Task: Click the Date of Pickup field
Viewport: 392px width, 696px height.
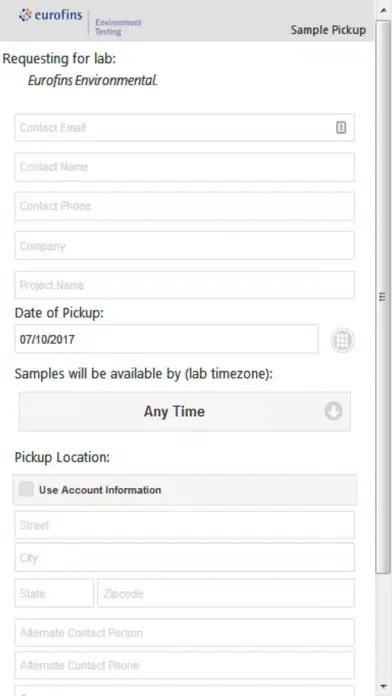Action: [166, 339]
